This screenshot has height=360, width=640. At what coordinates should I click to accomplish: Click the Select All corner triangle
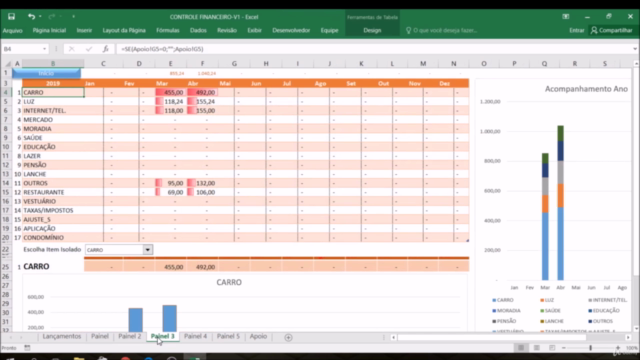[7, 64]
